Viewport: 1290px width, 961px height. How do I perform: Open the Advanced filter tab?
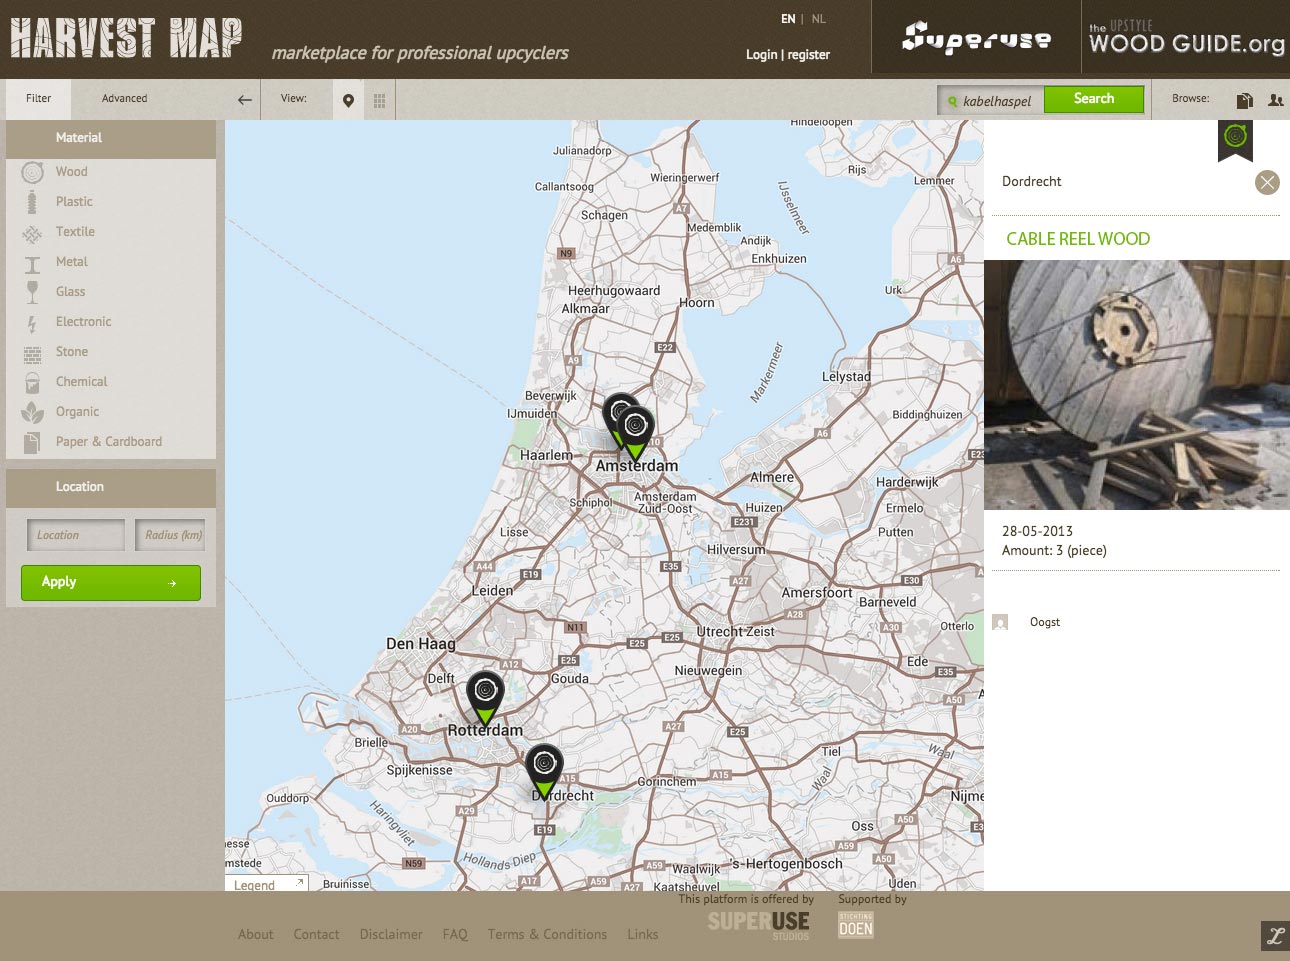124,99
